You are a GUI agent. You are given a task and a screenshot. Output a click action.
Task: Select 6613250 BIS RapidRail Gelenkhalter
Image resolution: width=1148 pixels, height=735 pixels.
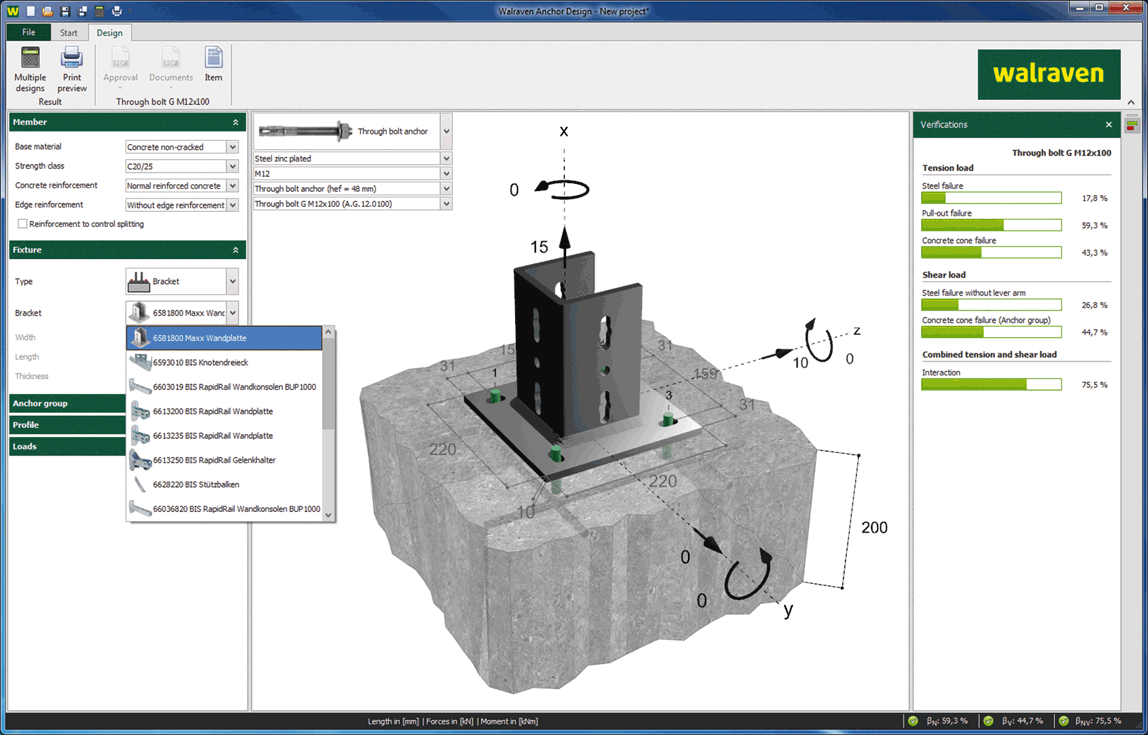pyautogui.click(x=225, y=460)
